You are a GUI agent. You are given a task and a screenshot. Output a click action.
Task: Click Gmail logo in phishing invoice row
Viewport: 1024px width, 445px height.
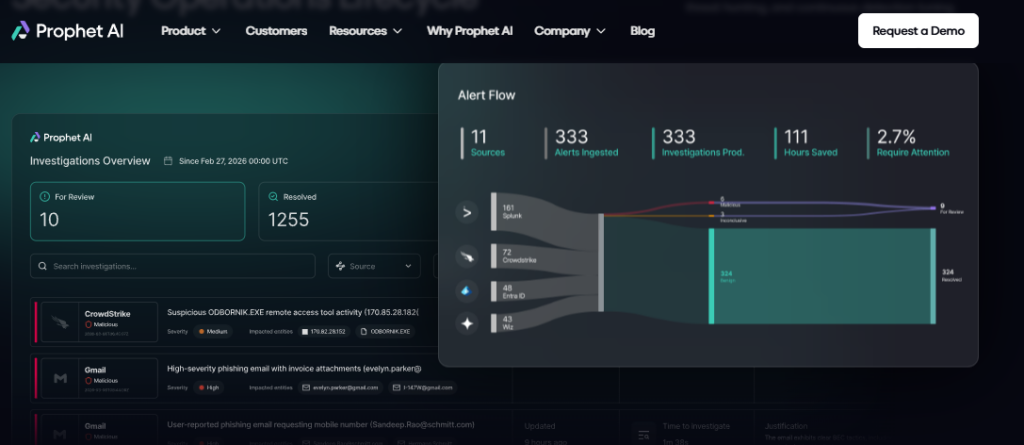(60, 378)
